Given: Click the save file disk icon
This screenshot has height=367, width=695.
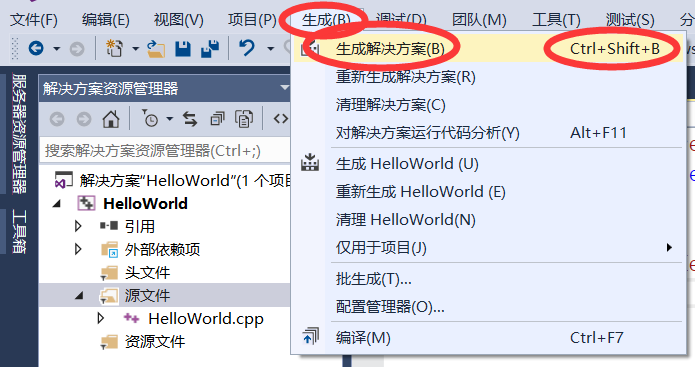Looking at the screenshot, I should [183, 48].
